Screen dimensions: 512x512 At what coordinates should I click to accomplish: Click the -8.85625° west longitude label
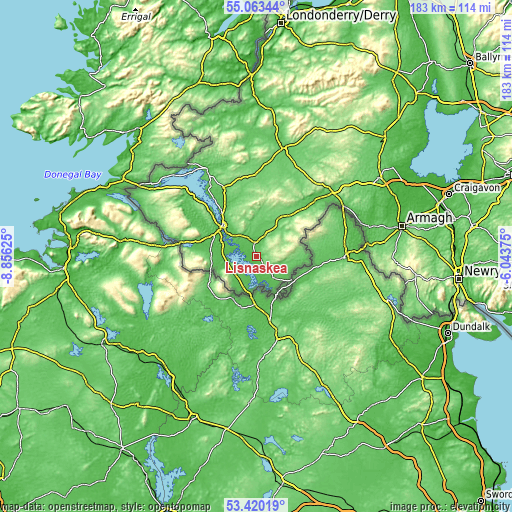(7, 256)
